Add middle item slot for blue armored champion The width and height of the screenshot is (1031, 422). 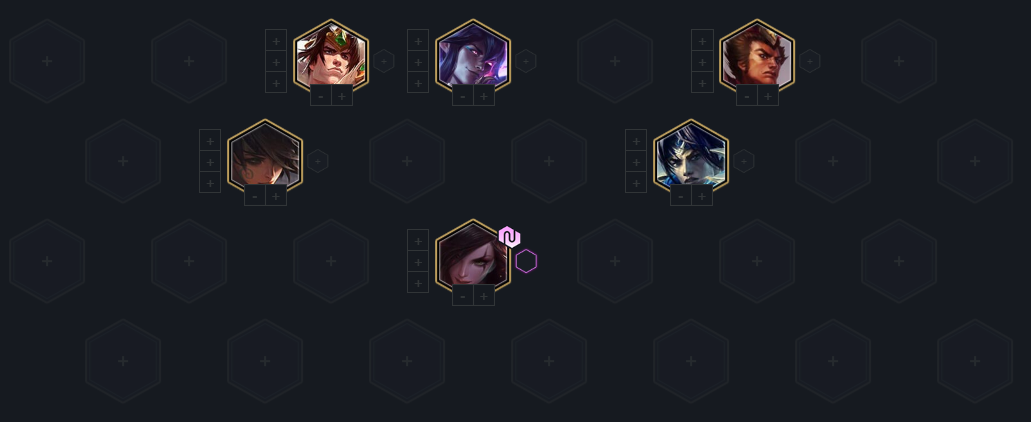tap(636, 161)
